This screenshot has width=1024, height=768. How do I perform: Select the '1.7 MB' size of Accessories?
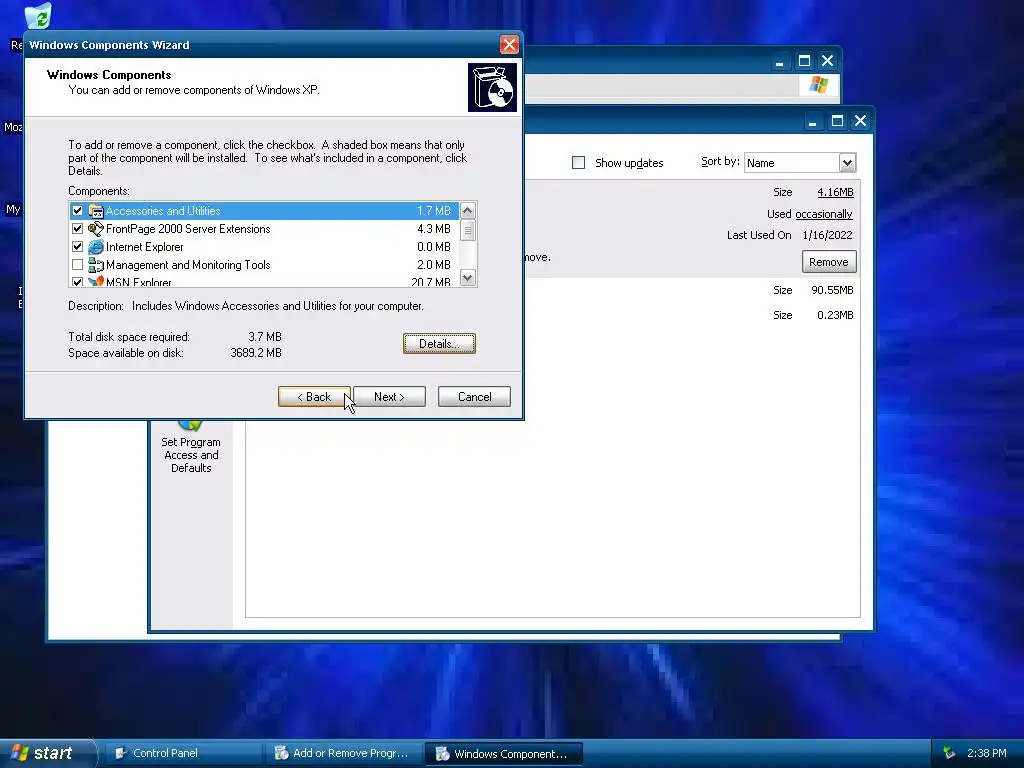click(x=434, y=211)
